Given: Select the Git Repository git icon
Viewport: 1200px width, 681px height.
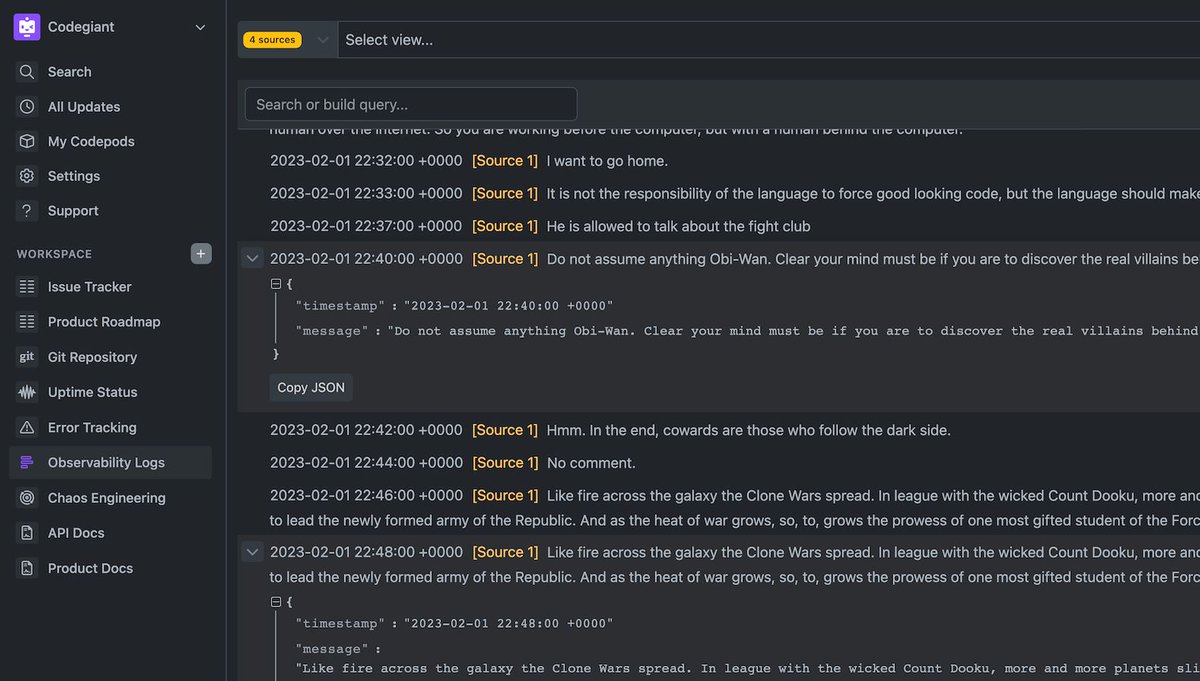Looking at the screenshot, I should 27,356.
